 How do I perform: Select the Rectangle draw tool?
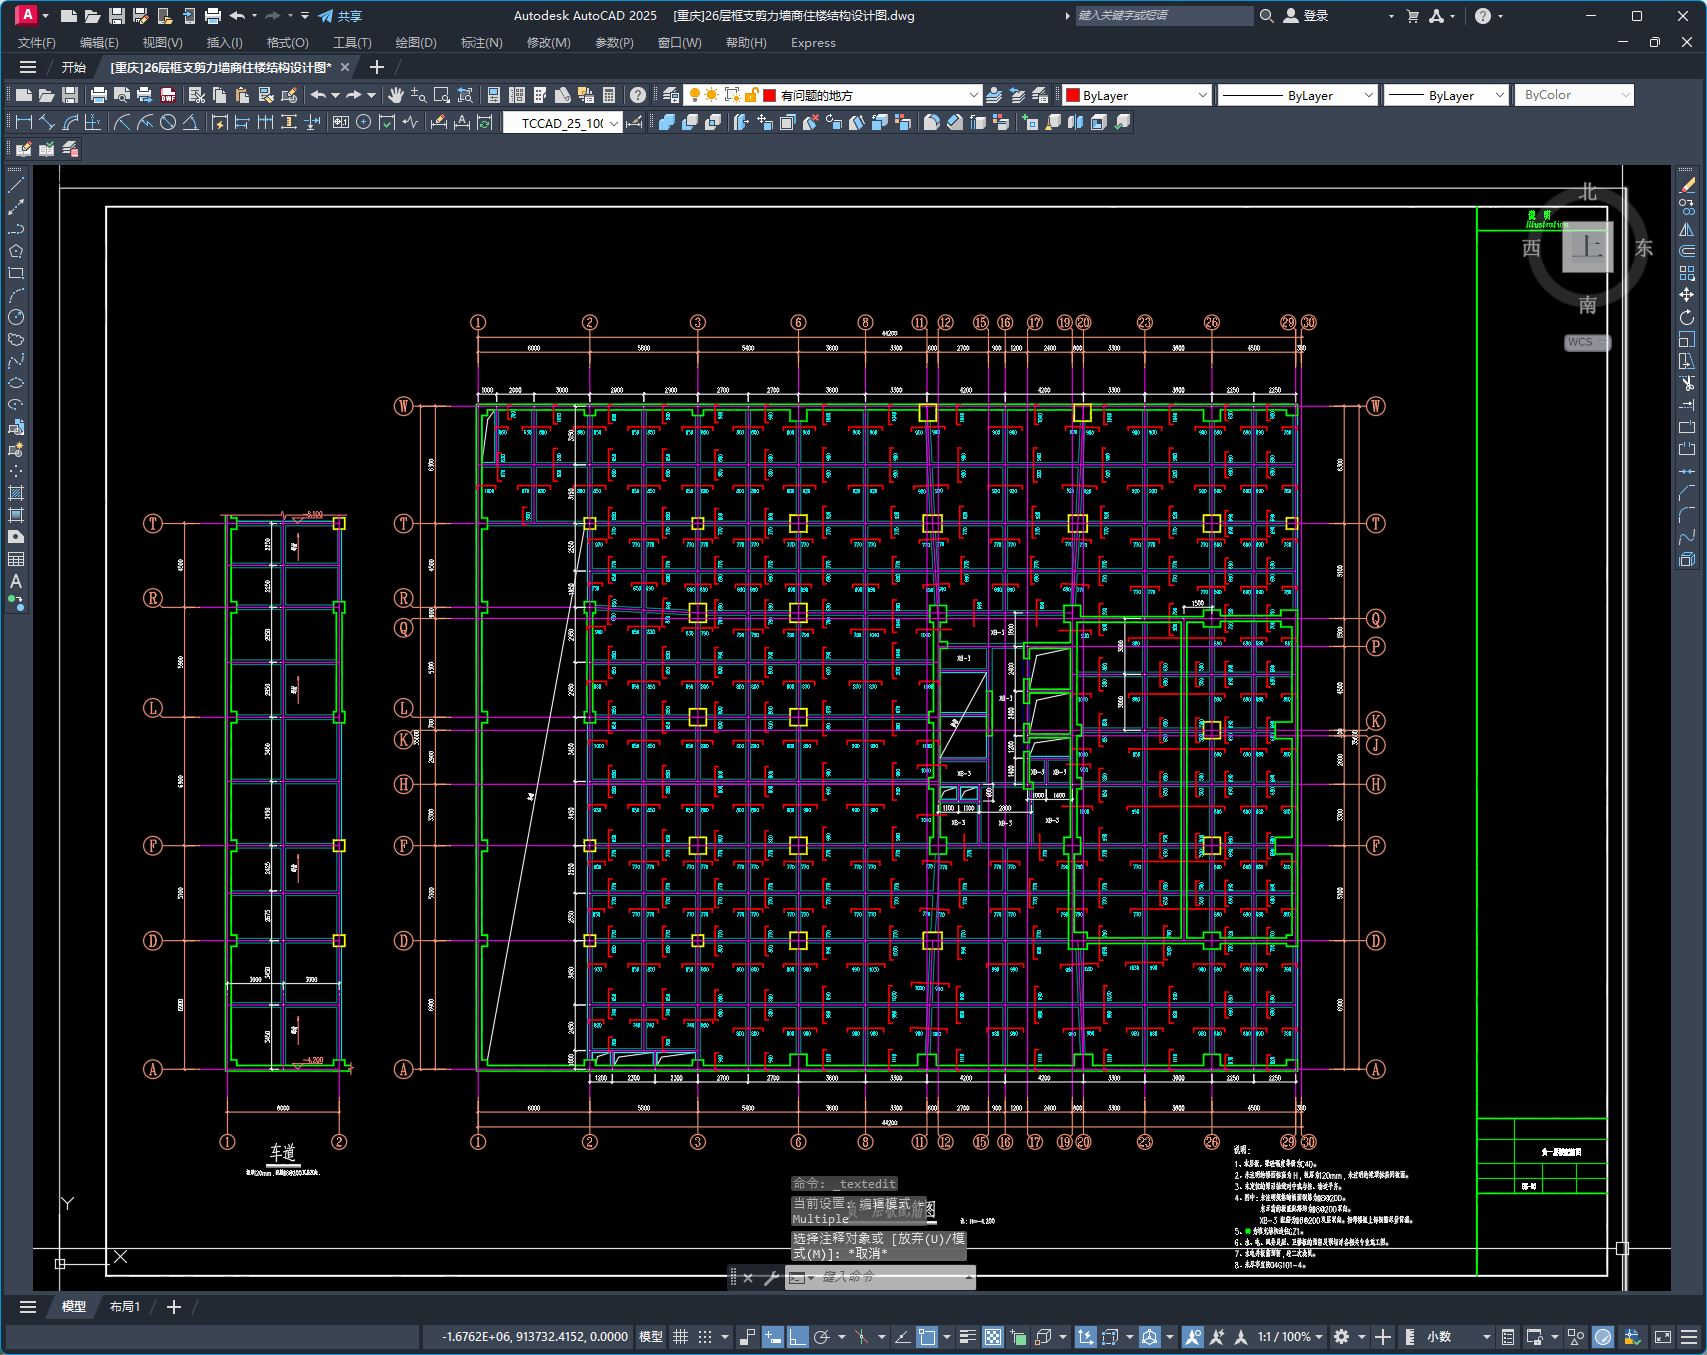[x=16, y=273]
